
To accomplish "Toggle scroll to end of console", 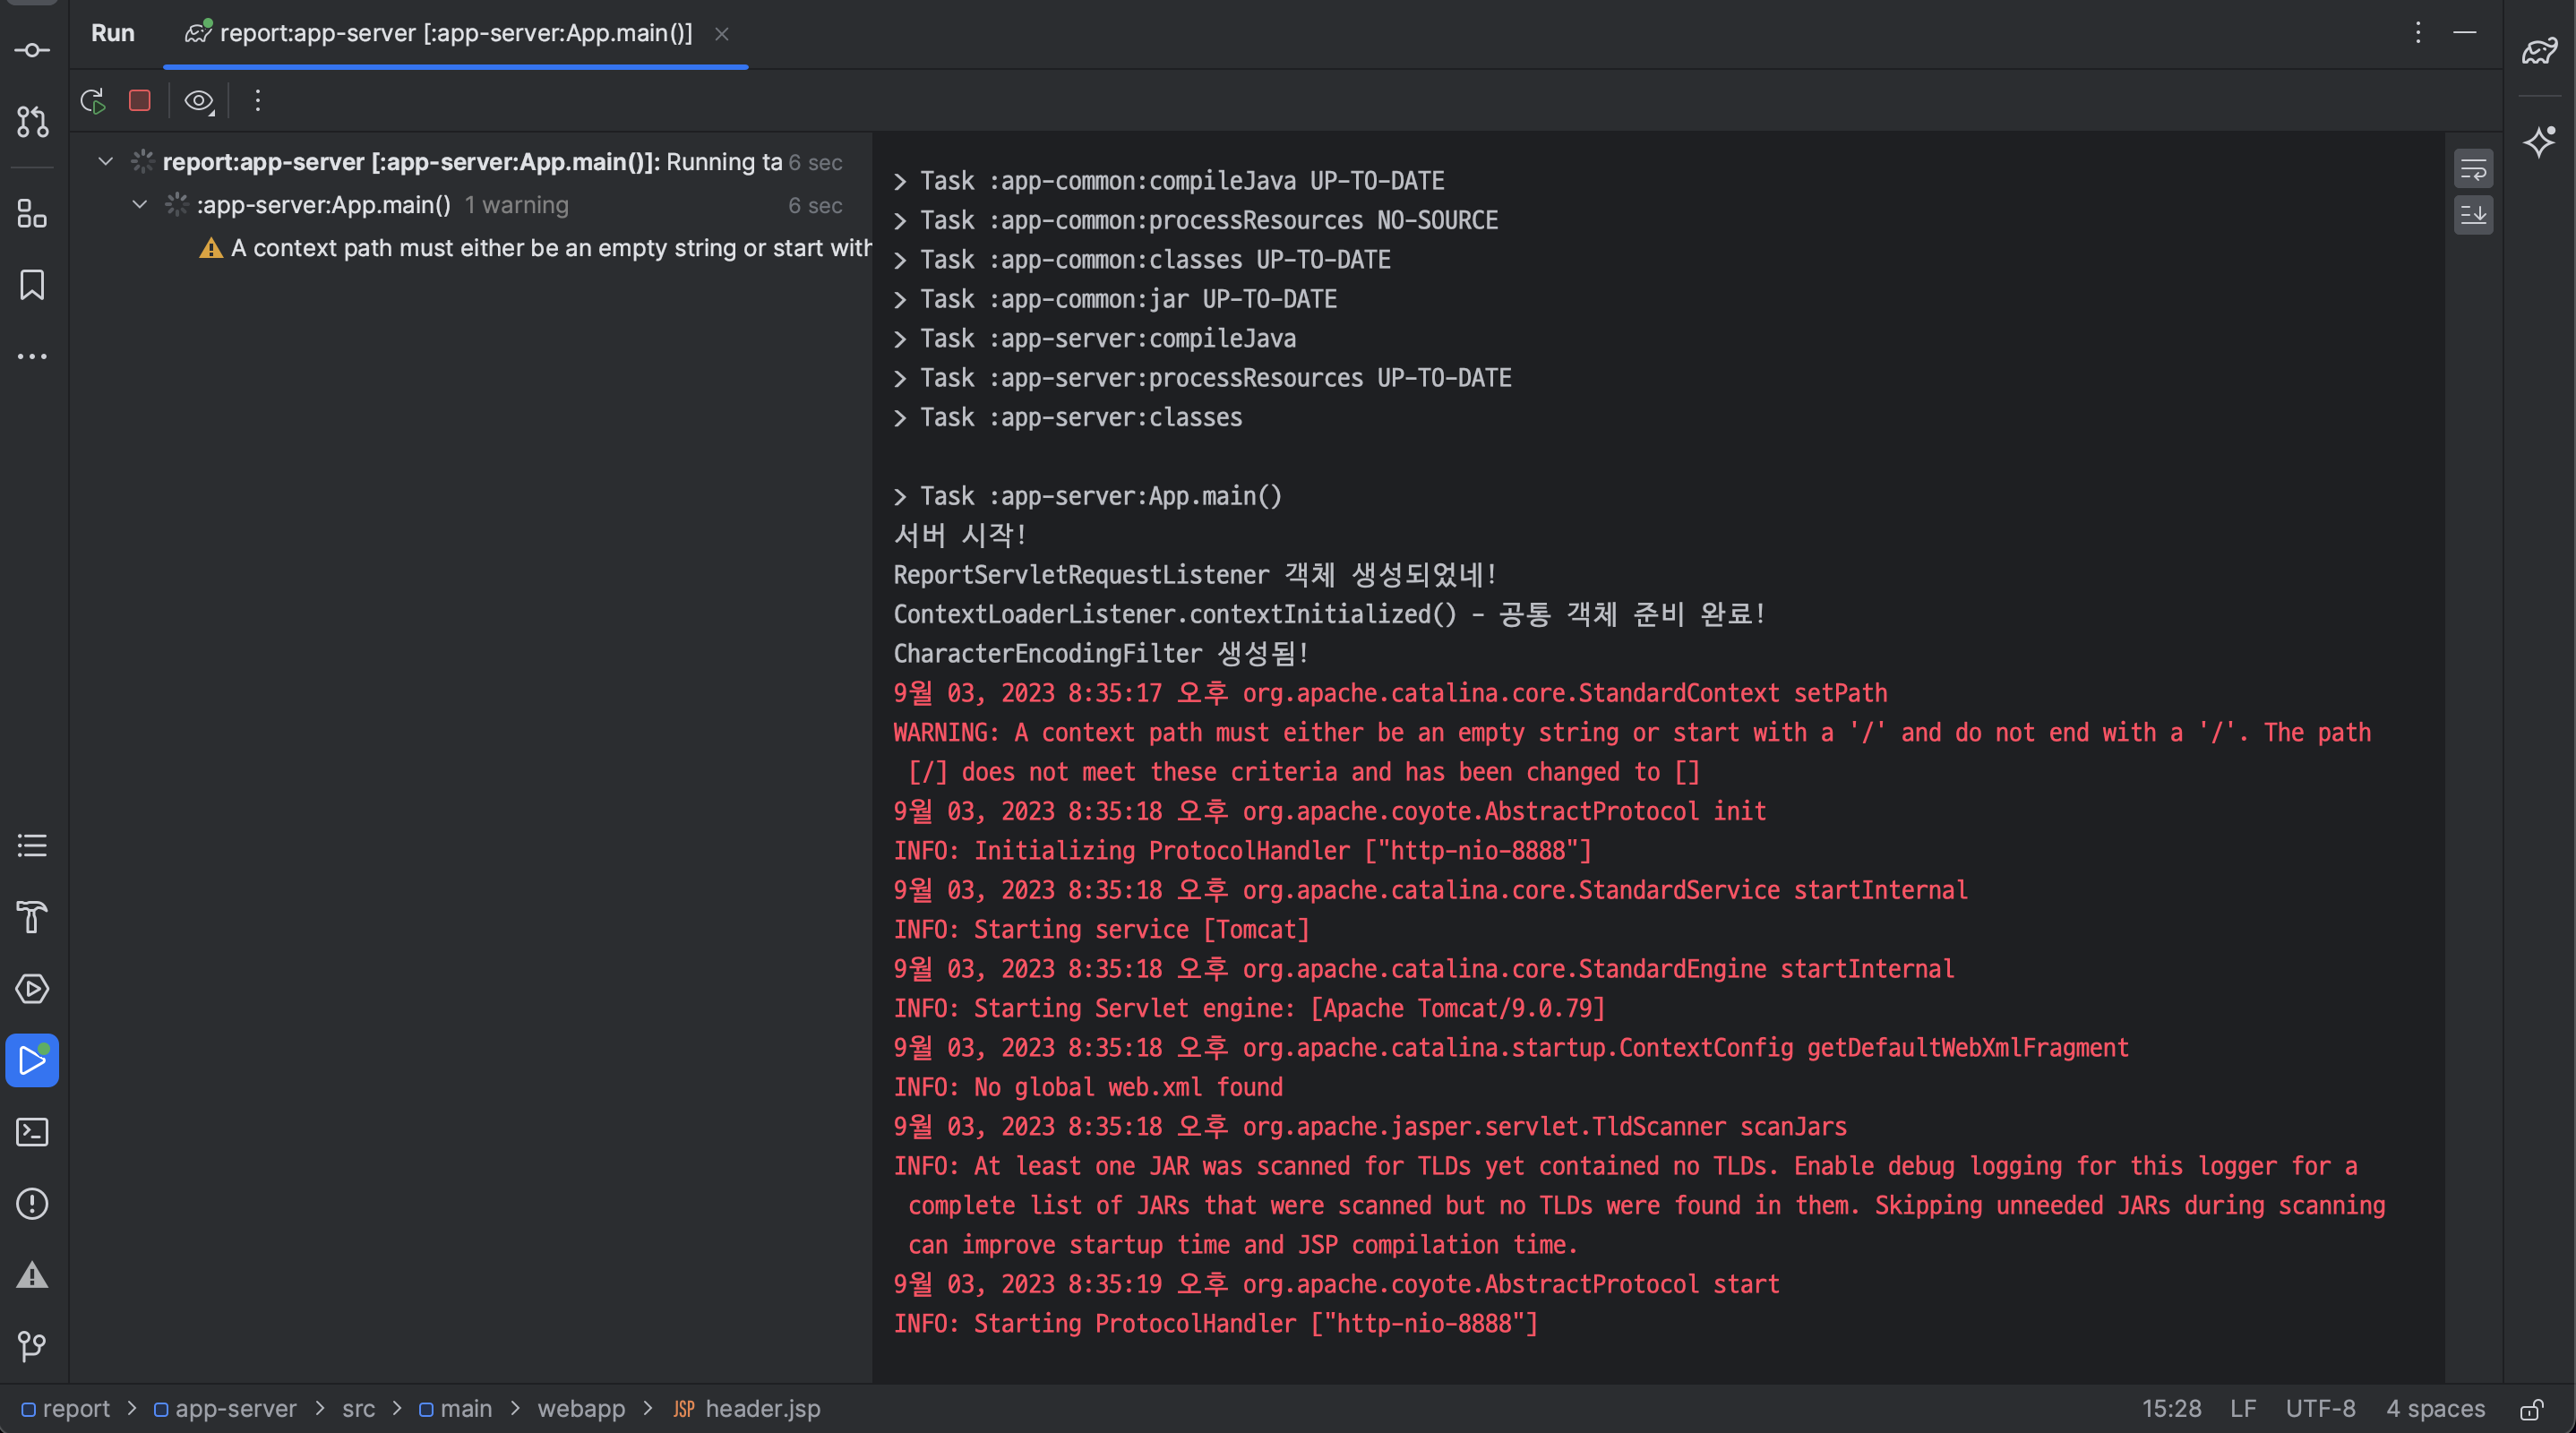I will click(x=2472, y=215).
